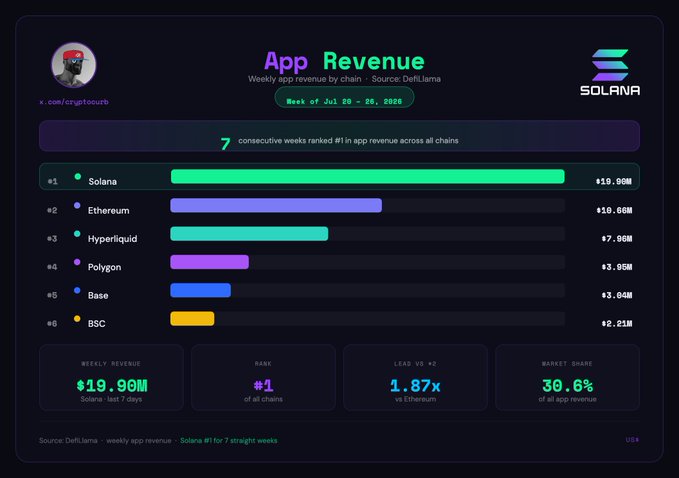Open the Market Share 30.6% card
This screenshot has width=679, height=478.
567,378
